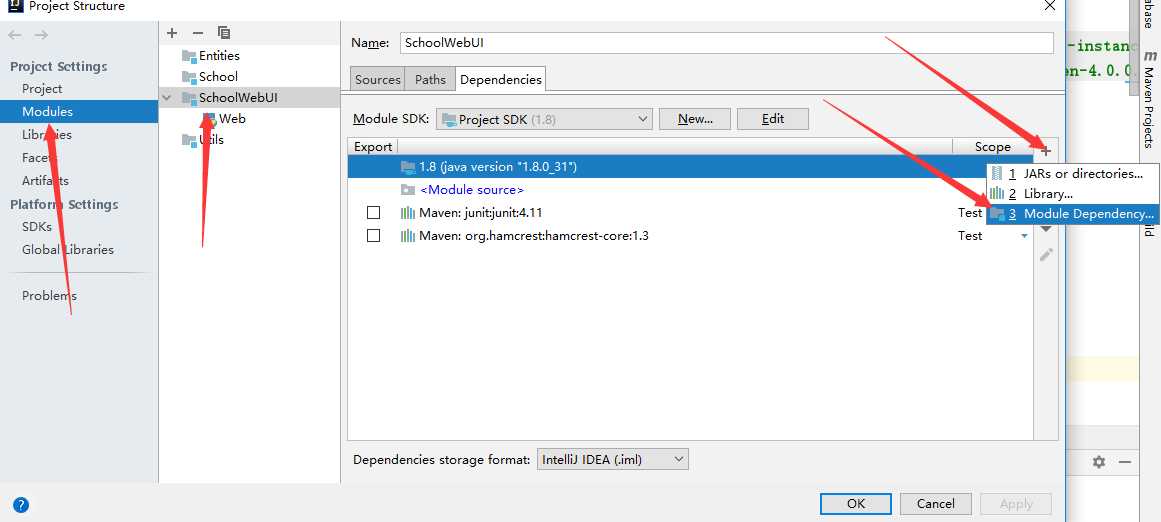Click the Web facet icon

pyautogui.click(x=210, y=118)
